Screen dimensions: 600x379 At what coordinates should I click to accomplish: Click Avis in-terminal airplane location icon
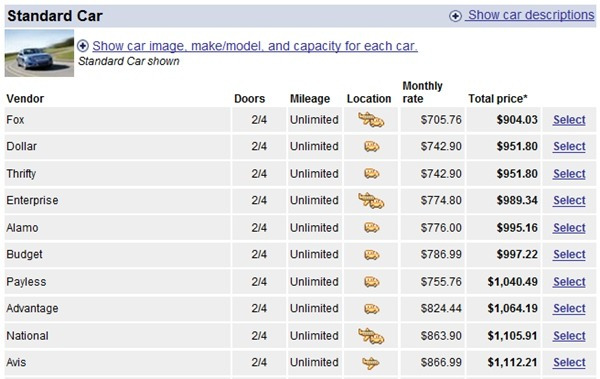click(x=371, y=363)
